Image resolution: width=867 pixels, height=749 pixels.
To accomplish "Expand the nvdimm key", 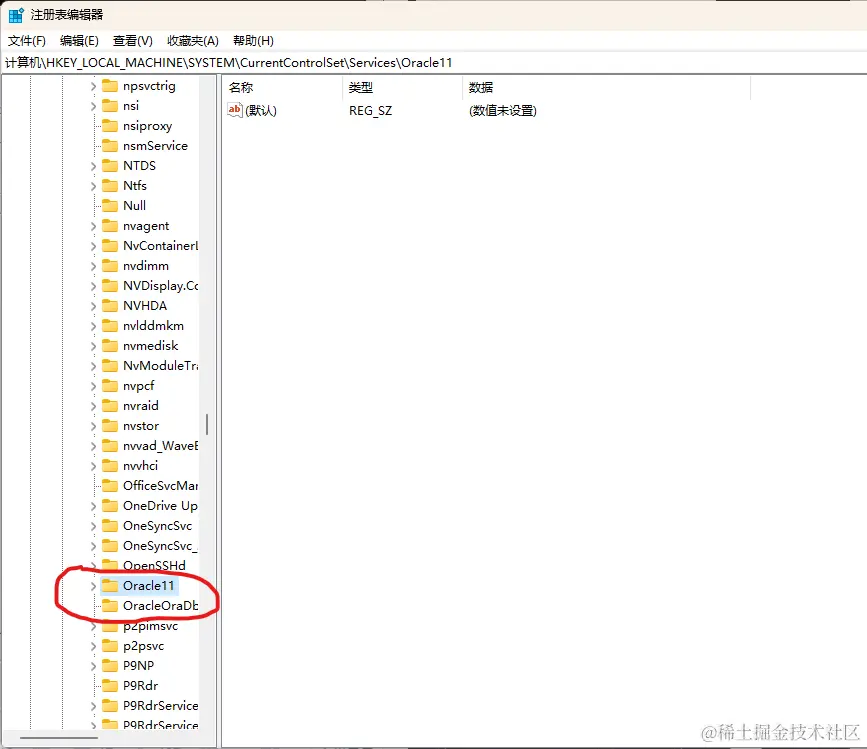I will click(93, 266).
